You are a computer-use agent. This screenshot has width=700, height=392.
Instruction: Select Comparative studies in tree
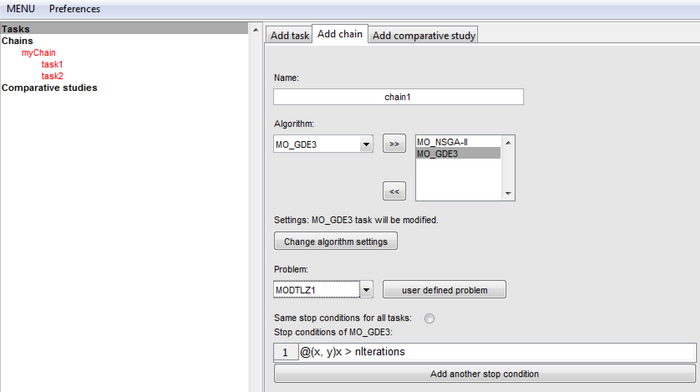[x=49, y=88]
